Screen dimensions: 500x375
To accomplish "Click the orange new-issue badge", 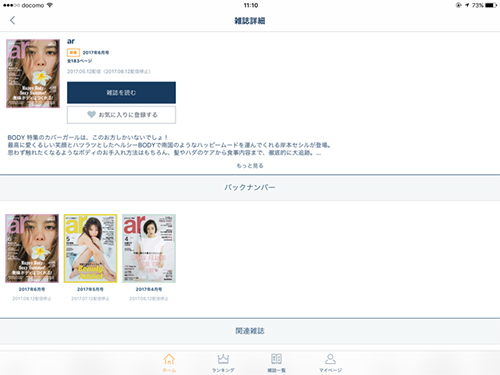I will point(73,52).
